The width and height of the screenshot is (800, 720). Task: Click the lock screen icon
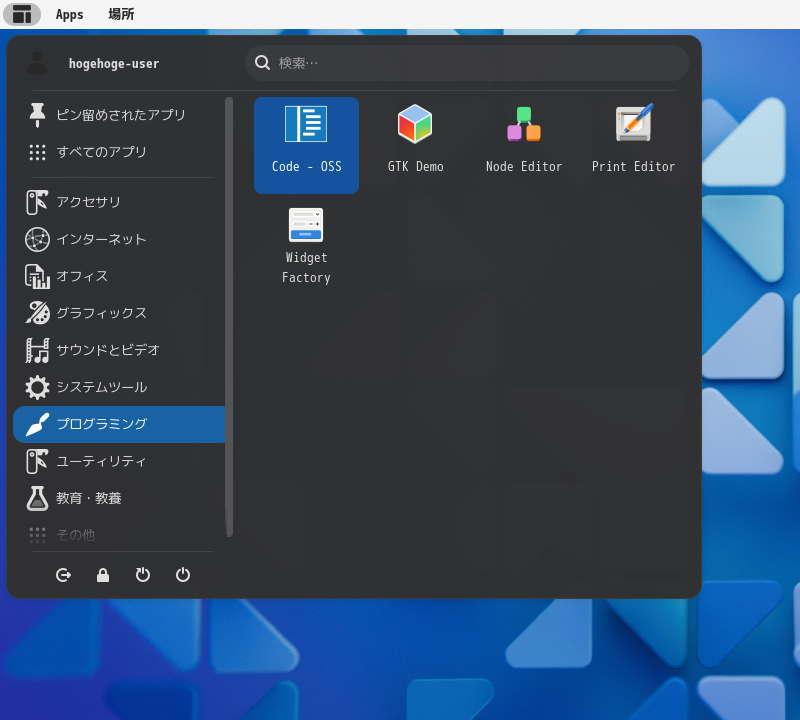tap(103, 575)
